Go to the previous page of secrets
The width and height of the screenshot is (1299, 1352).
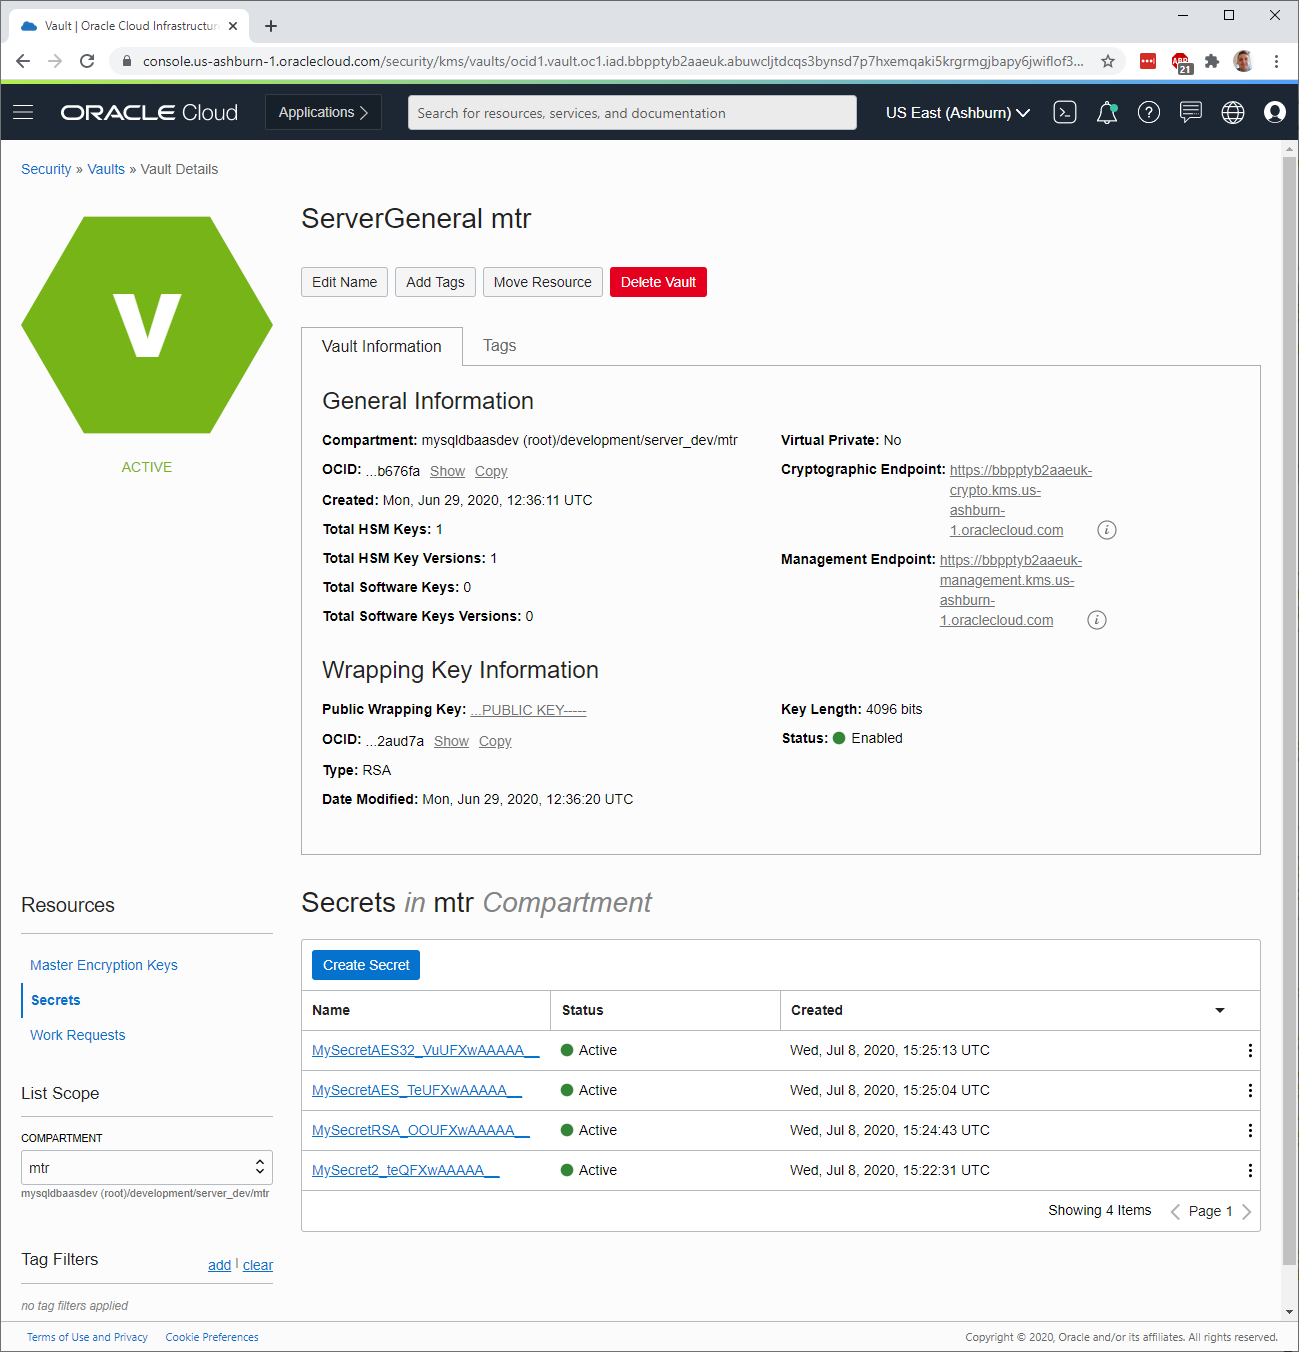(x=1175, y=1211)
